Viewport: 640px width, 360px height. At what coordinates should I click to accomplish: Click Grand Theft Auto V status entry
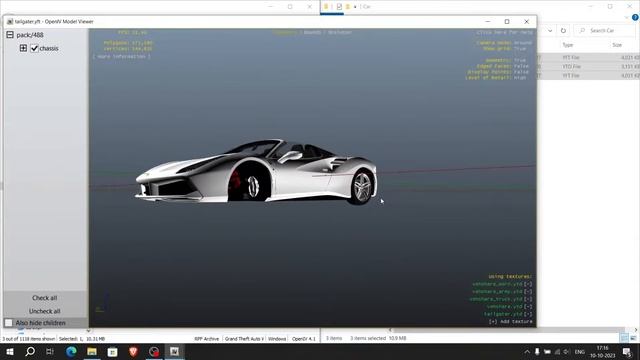[x=244, y=339]
